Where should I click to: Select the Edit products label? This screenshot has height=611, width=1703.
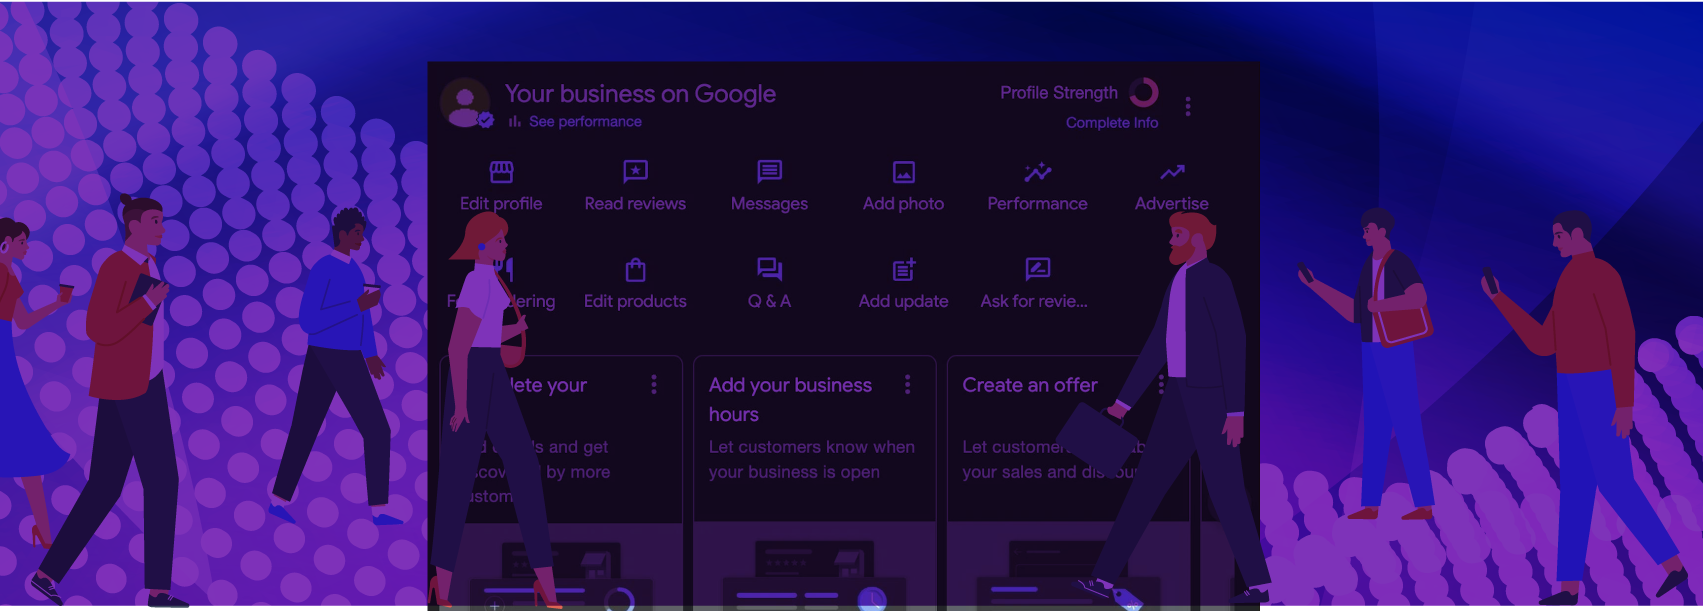pos(635,301)
